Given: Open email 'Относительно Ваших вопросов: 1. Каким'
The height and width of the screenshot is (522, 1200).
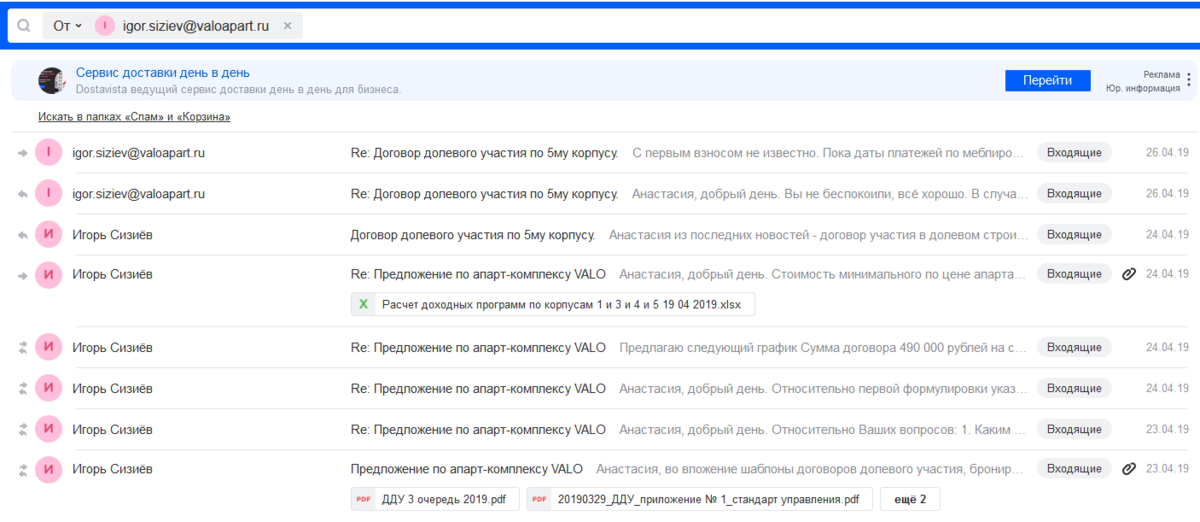Looking at the screenshot, I should pos(600,430).
